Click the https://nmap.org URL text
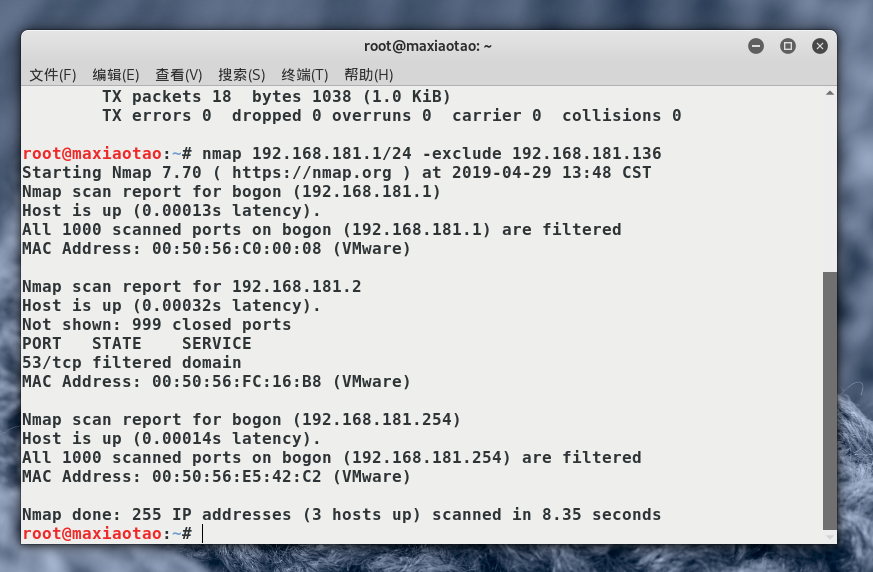This screenshot has height=572, width=873. [x=312, y=173]
